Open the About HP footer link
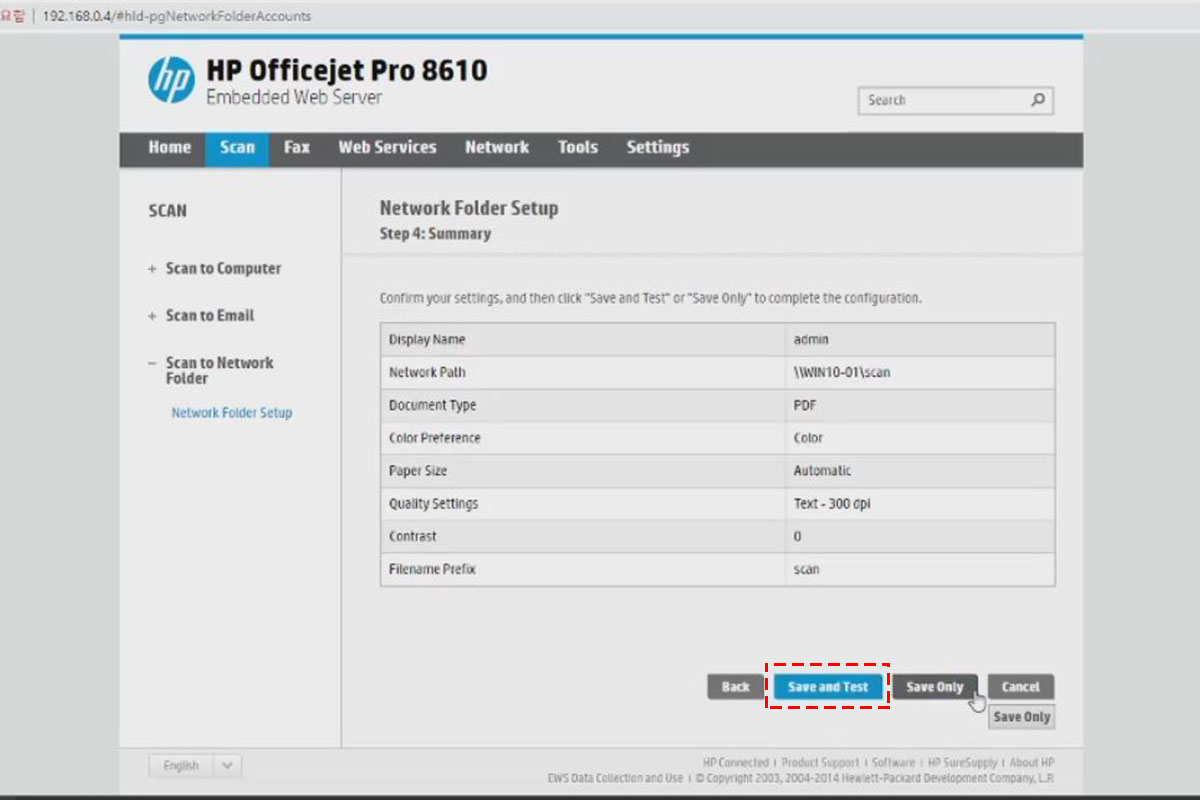Image resolution: width=1200 pixels, height=800 pixels. tap(1032, 762)
